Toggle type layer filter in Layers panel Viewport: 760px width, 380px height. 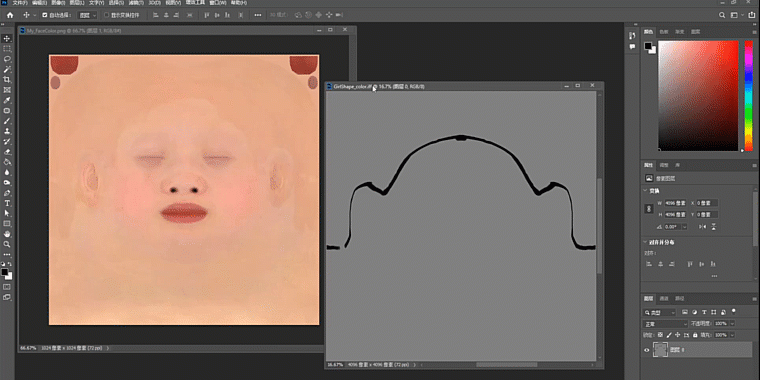coord(704,312)
